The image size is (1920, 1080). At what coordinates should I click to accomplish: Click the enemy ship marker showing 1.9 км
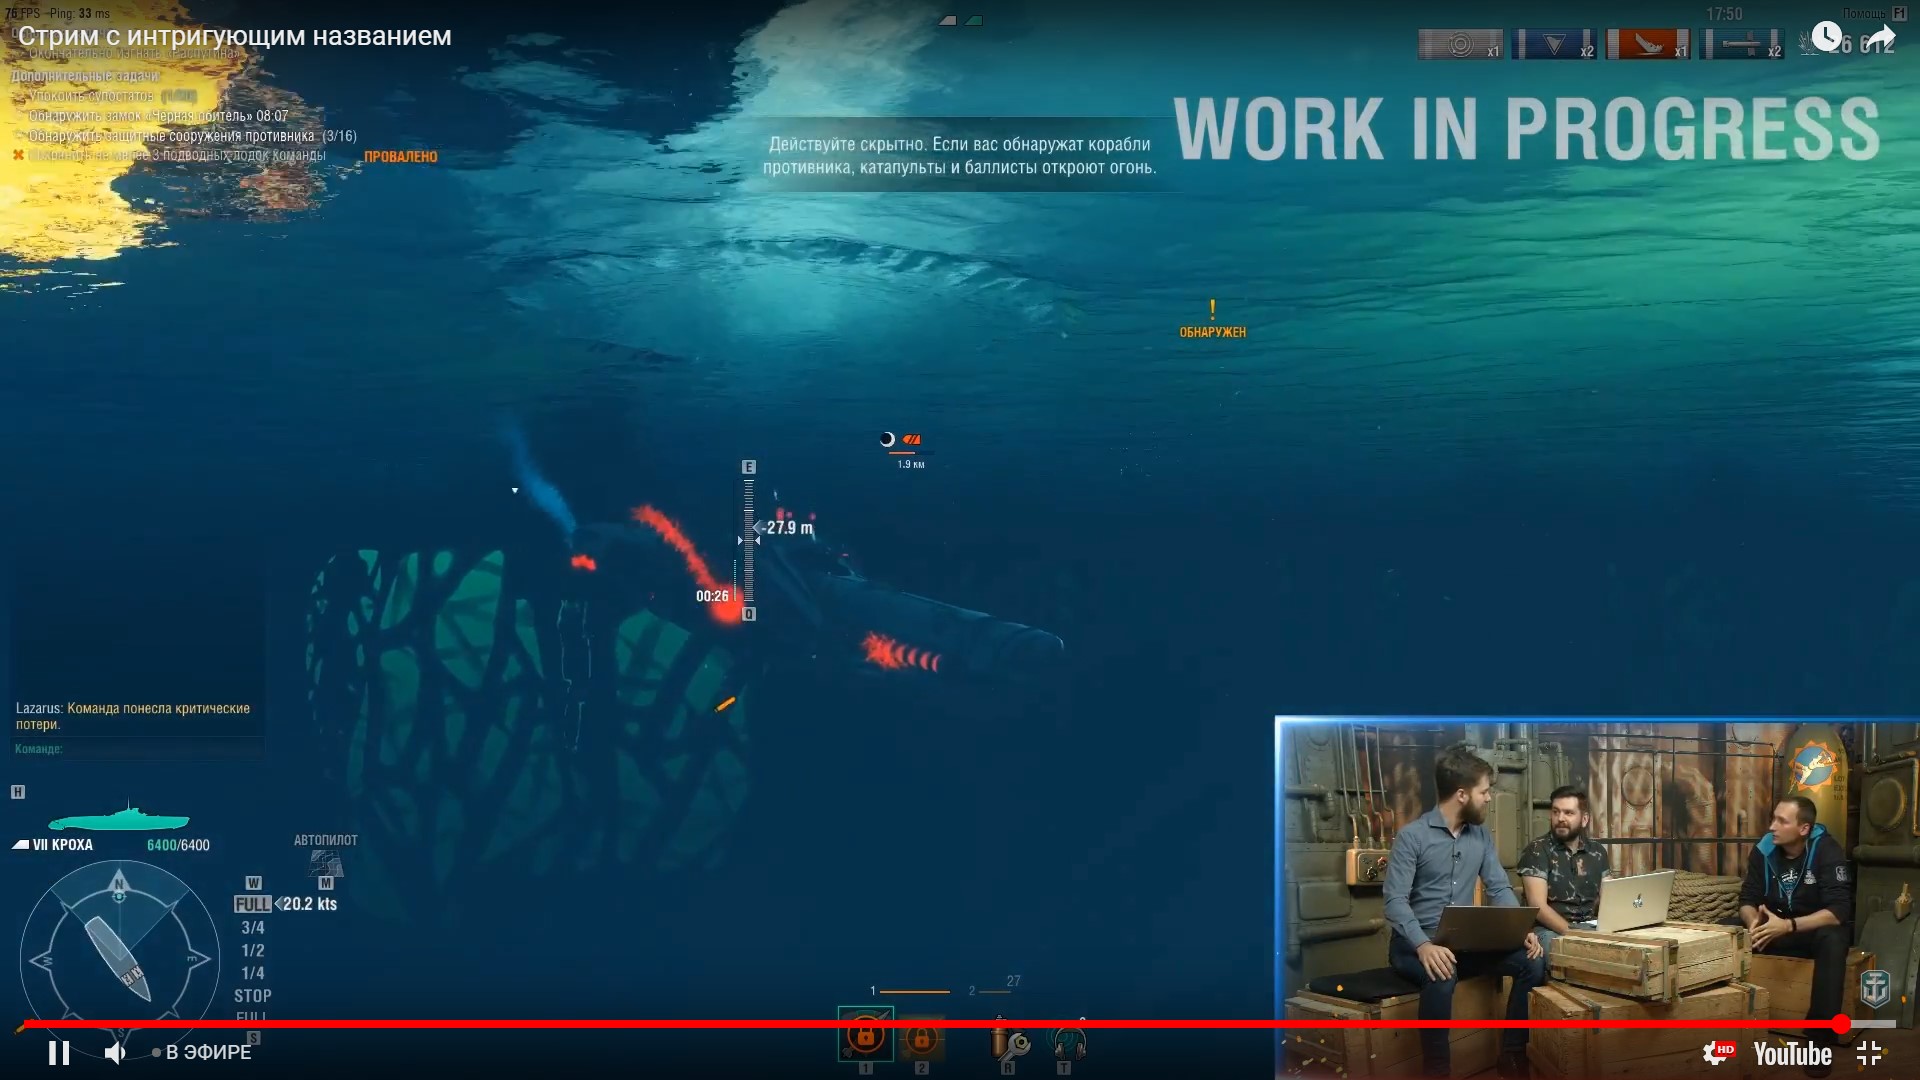click(x=905, y=450)
